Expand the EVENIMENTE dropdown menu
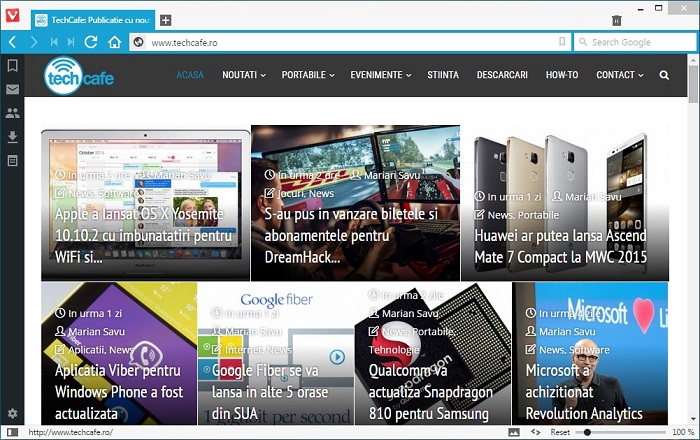Image resolution: width=700 pixels, height=440 pixels. (380, 75)
